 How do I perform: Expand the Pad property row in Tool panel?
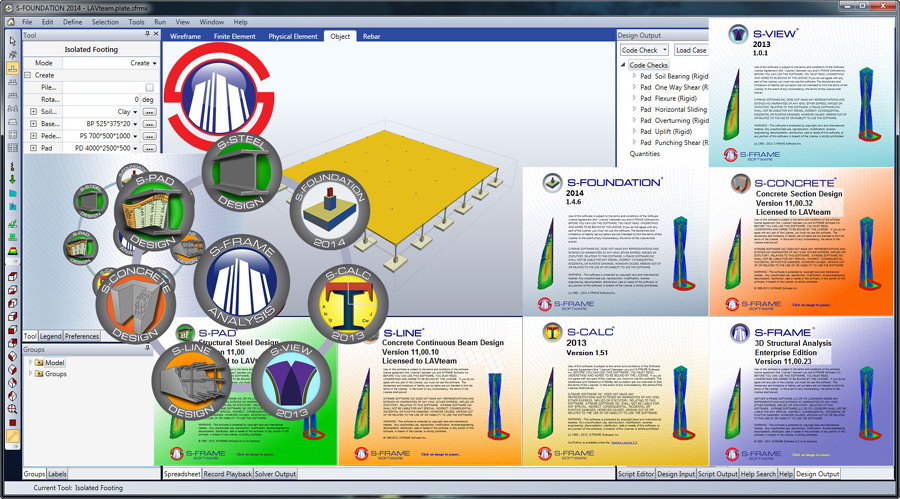(x=33, y=148)
